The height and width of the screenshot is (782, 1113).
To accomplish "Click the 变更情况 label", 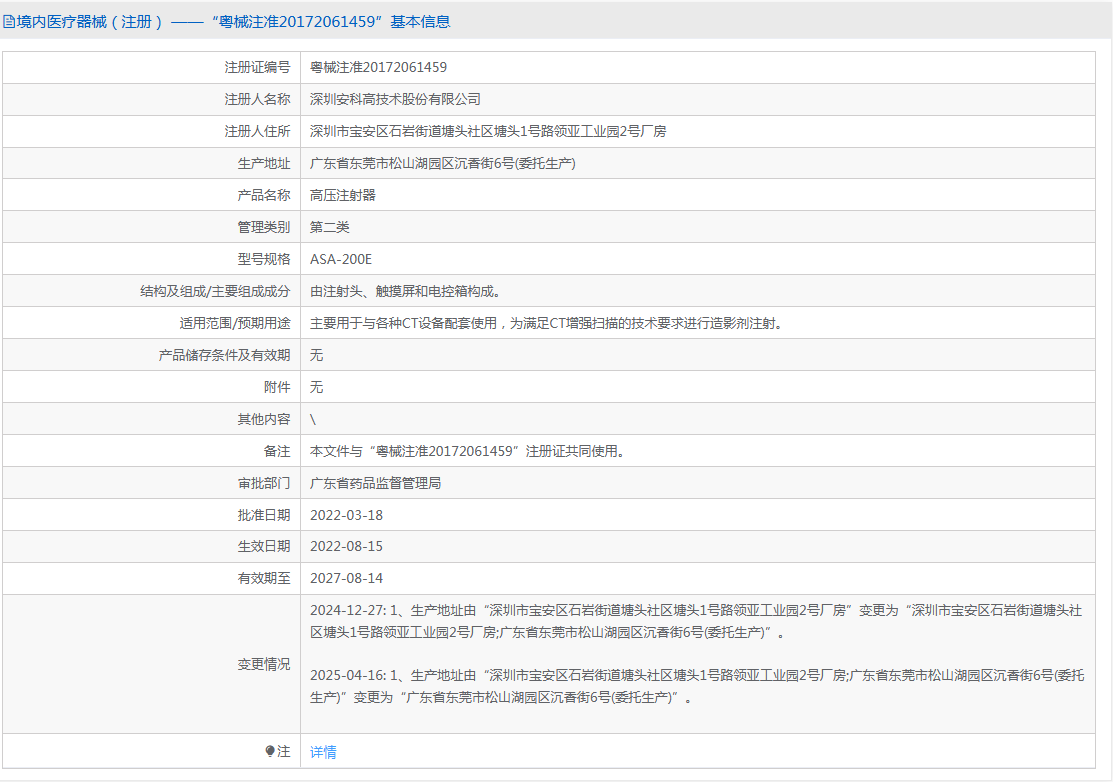I will (x=264, y=664).
